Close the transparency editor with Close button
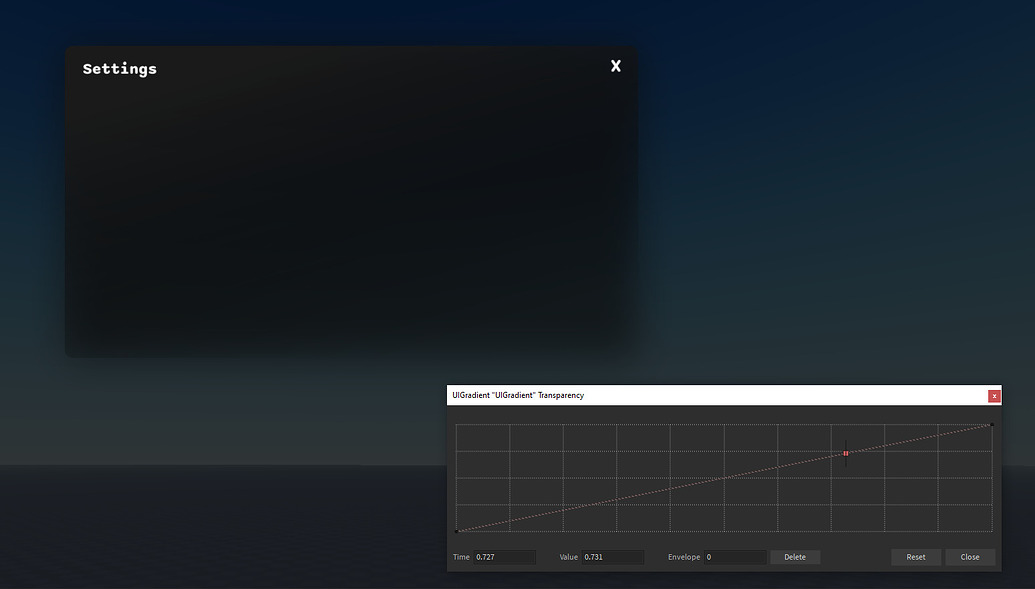This screenshot has width=1035, height=589. coord(970,557)
